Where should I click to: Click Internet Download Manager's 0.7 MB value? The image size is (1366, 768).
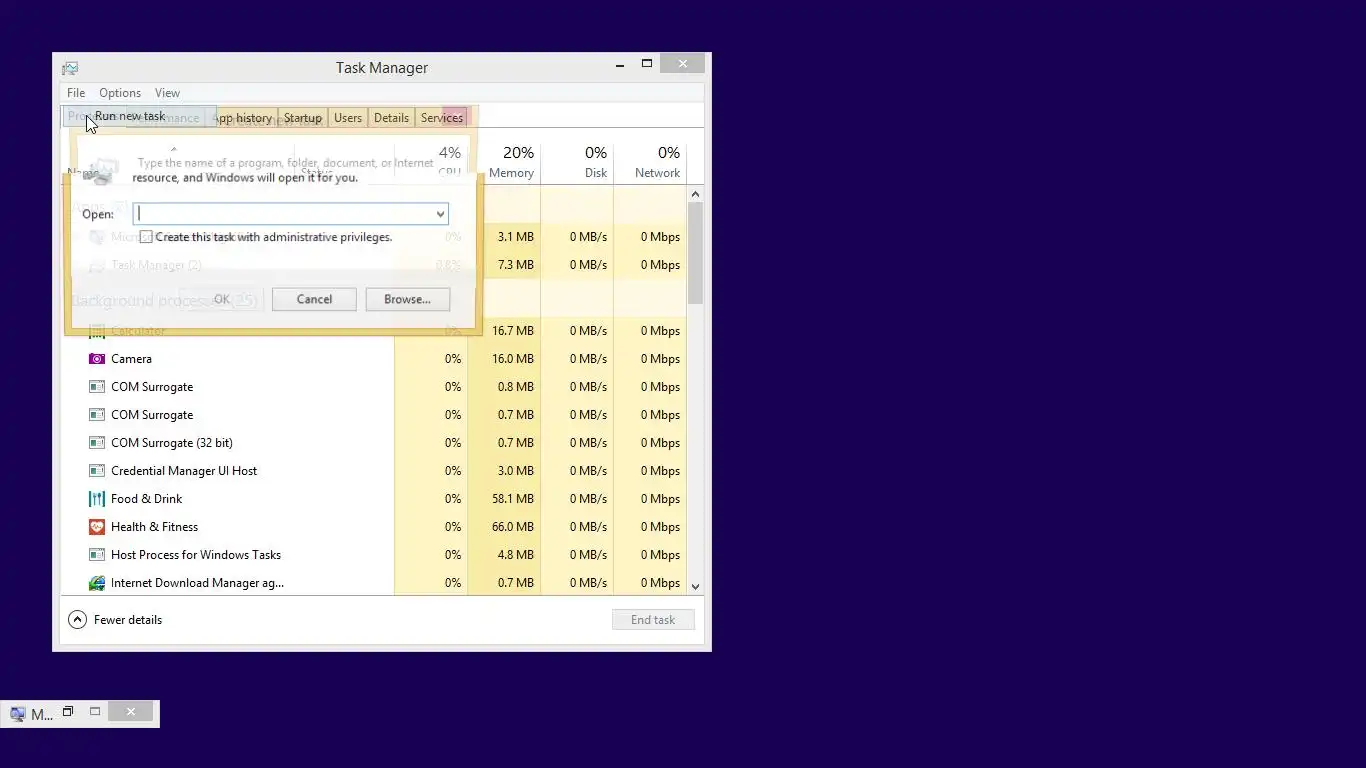point(516,583)
